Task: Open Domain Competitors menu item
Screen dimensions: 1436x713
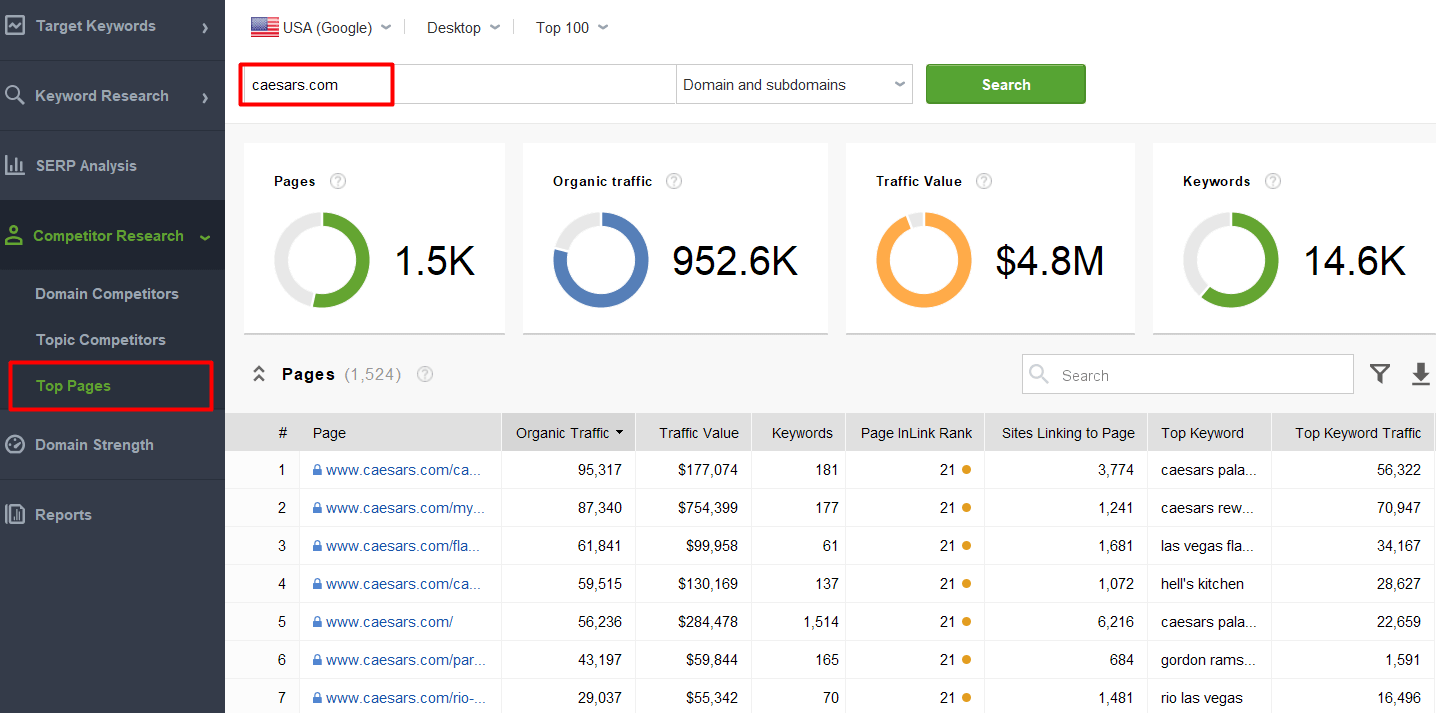Action: [x=107, y=294]
